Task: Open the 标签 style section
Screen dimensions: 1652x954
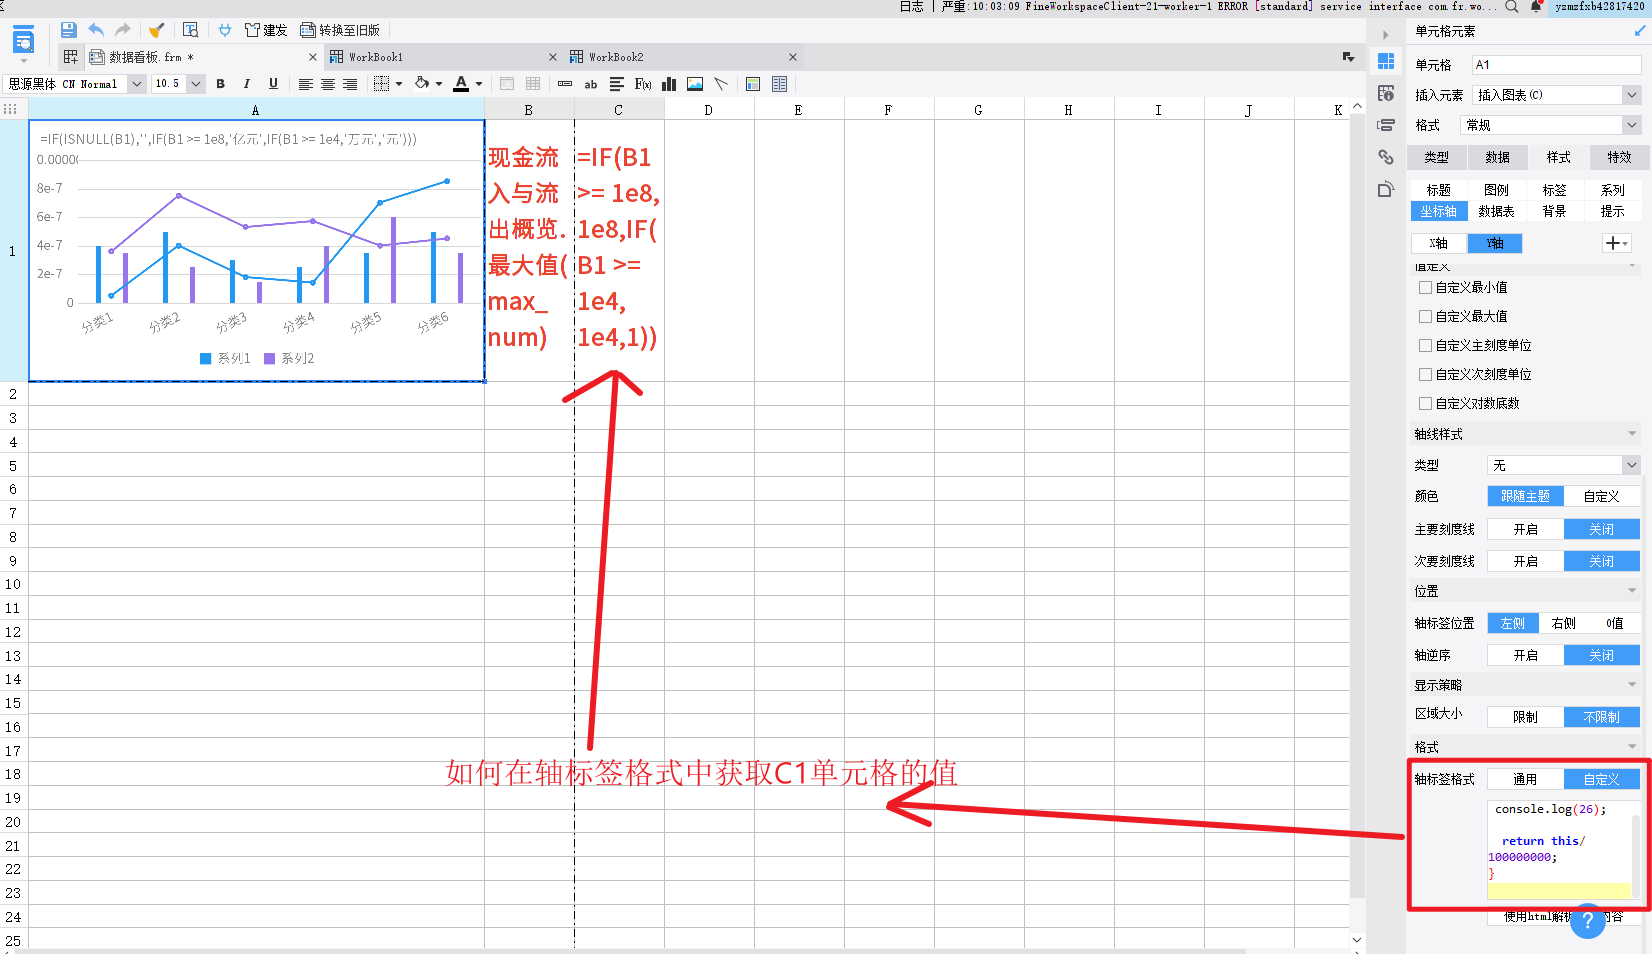Action: 1554,189
